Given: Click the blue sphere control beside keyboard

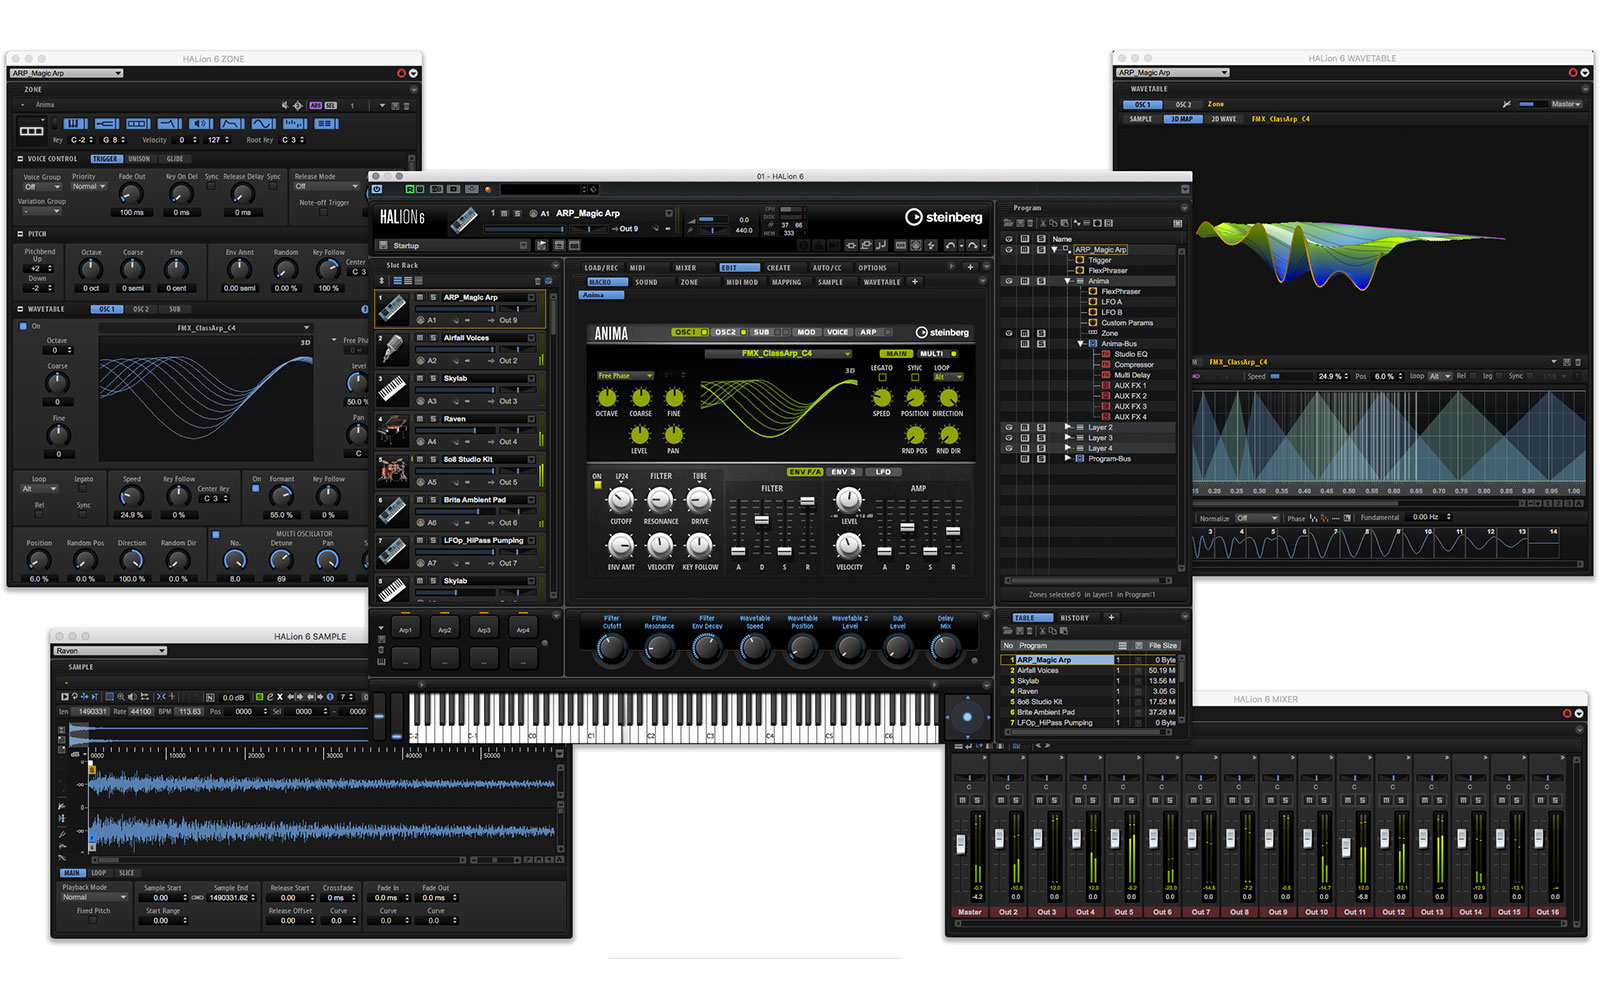Looking at the screenshot, I should [967, 716].
